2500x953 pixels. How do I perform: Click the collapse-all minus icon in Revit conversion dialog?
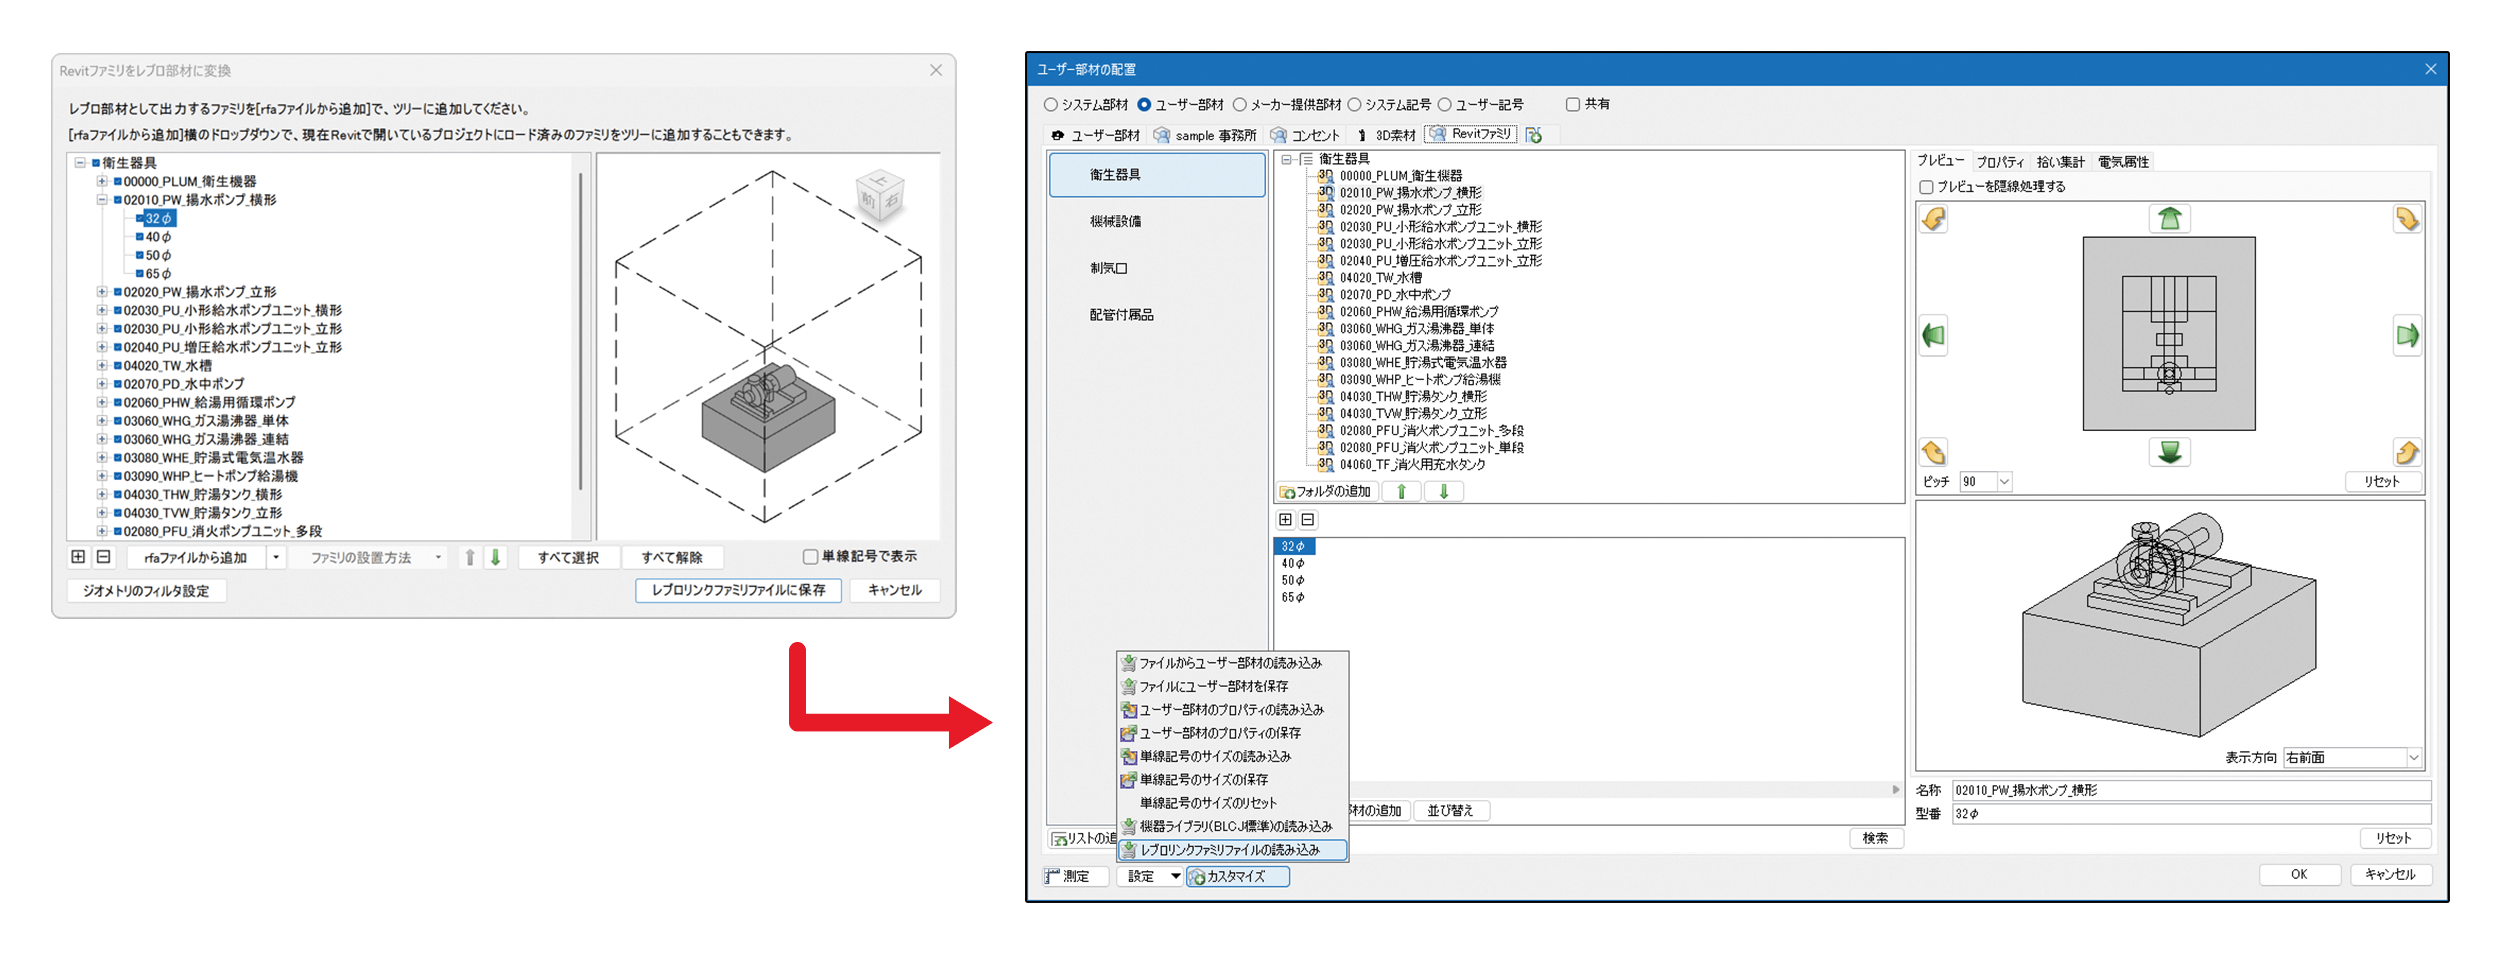(103, 557)
